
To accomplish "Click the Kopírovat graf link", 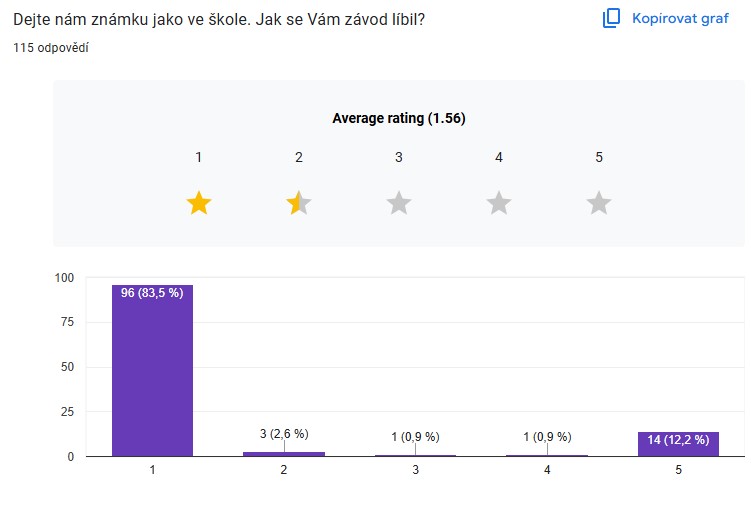I will (680, 18).
